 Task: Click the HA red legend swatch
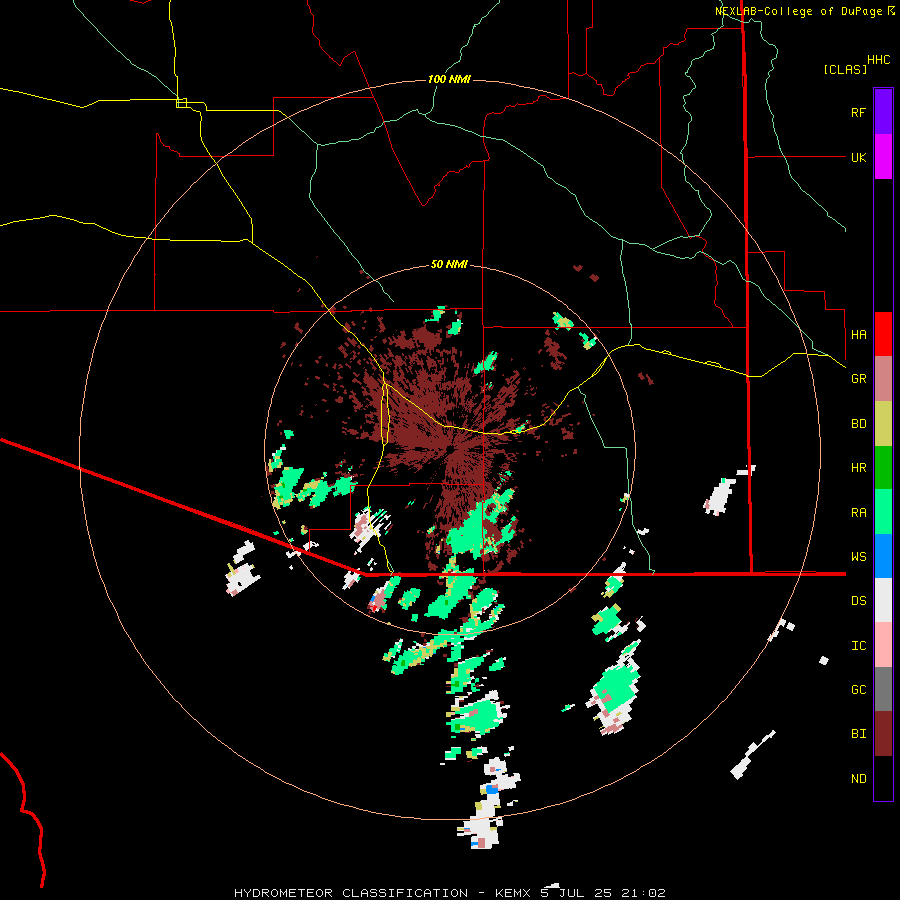883,334
